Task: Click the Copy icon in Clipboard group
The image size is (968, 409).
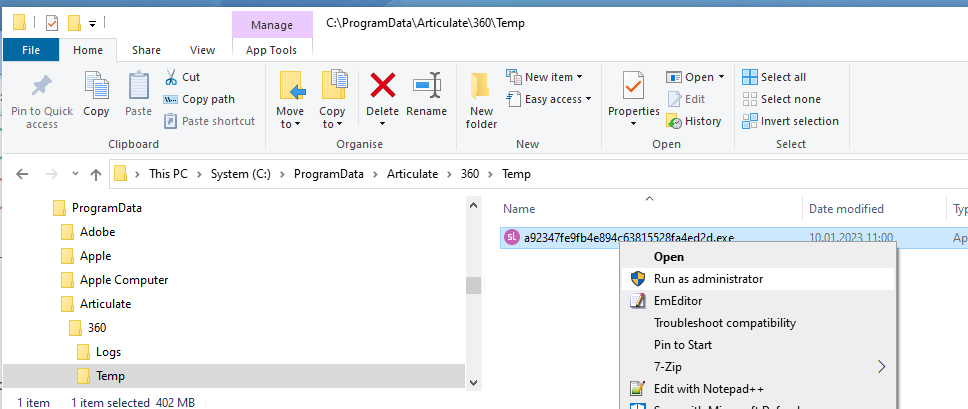Action: 96,86
